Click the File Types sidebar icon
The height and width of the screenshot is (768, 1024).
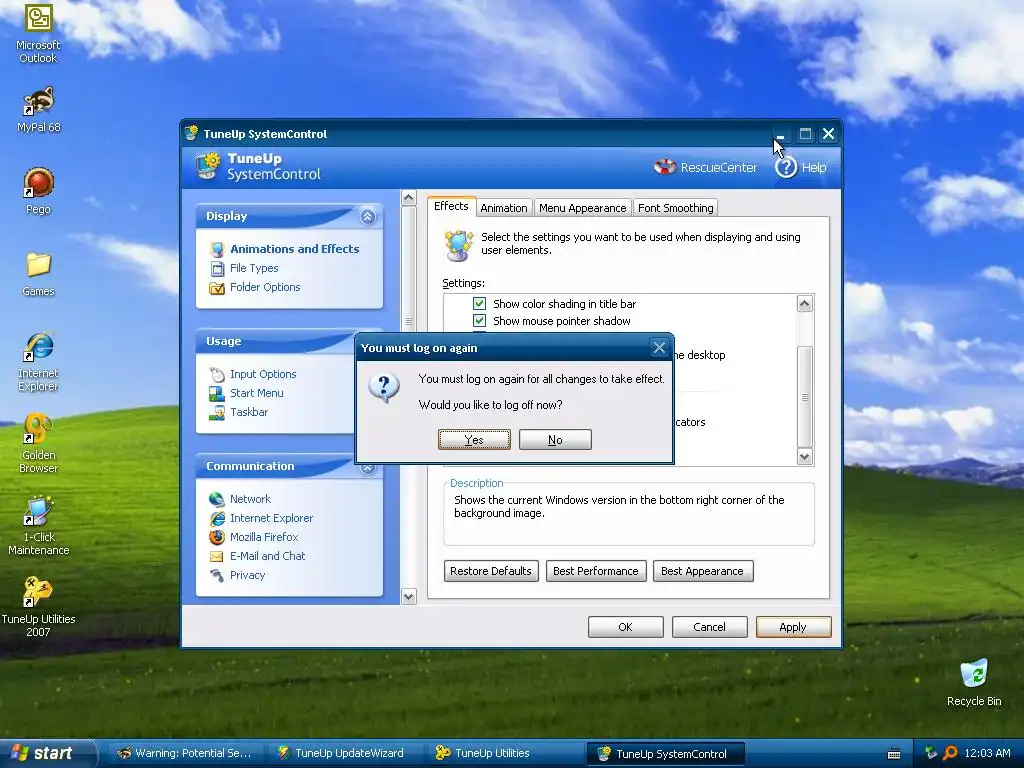pos(217,268)
